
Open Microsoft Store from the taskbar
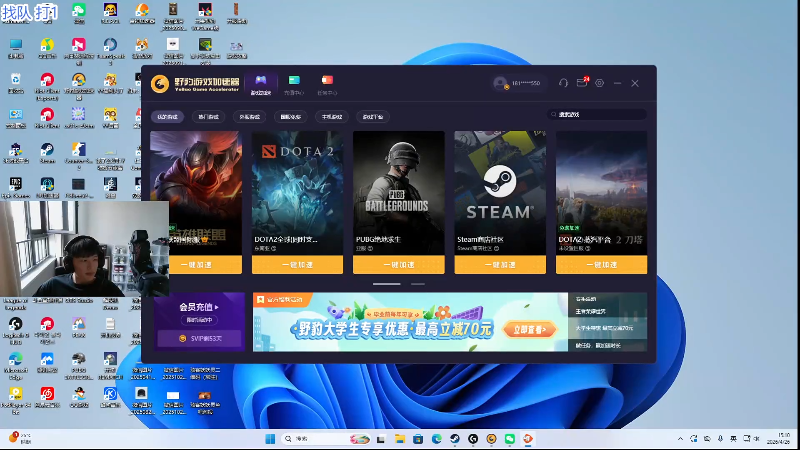click(418, 439)
